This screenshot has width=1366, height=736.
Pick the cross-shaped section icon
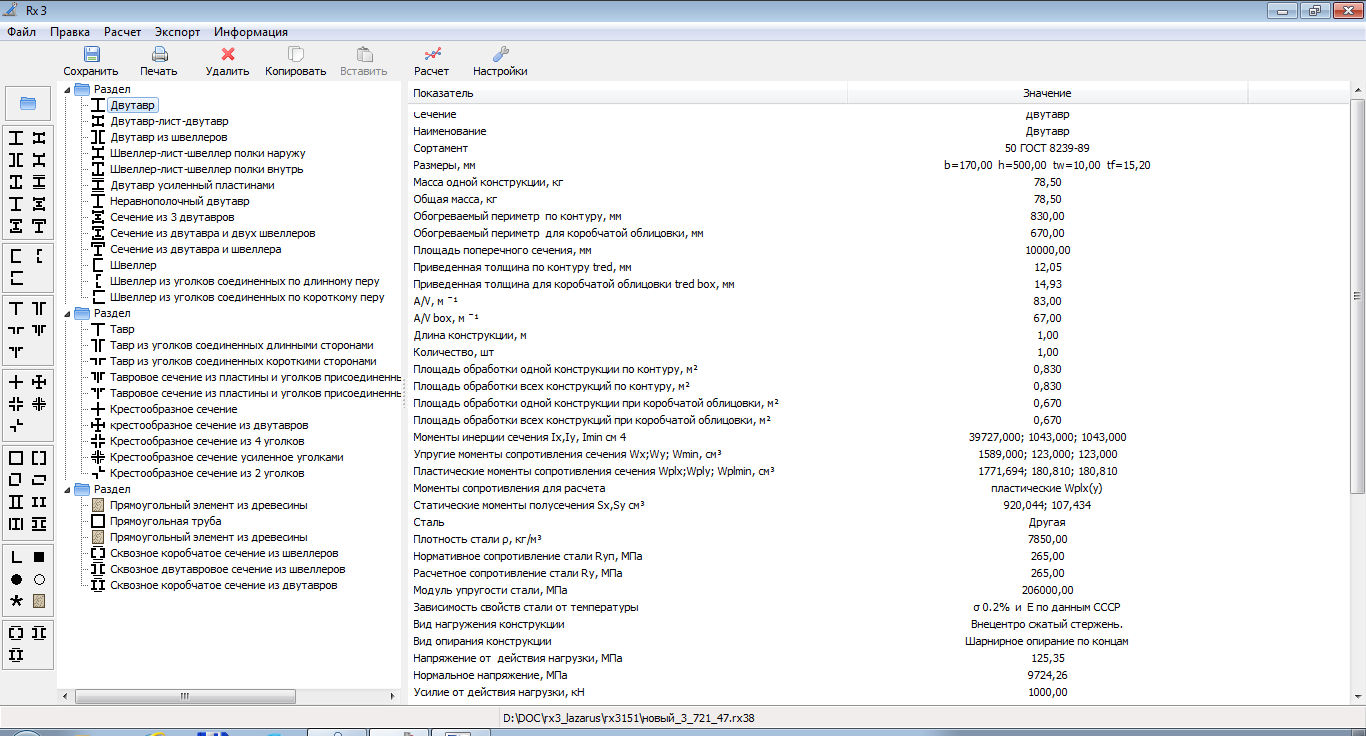pos(14,382)
